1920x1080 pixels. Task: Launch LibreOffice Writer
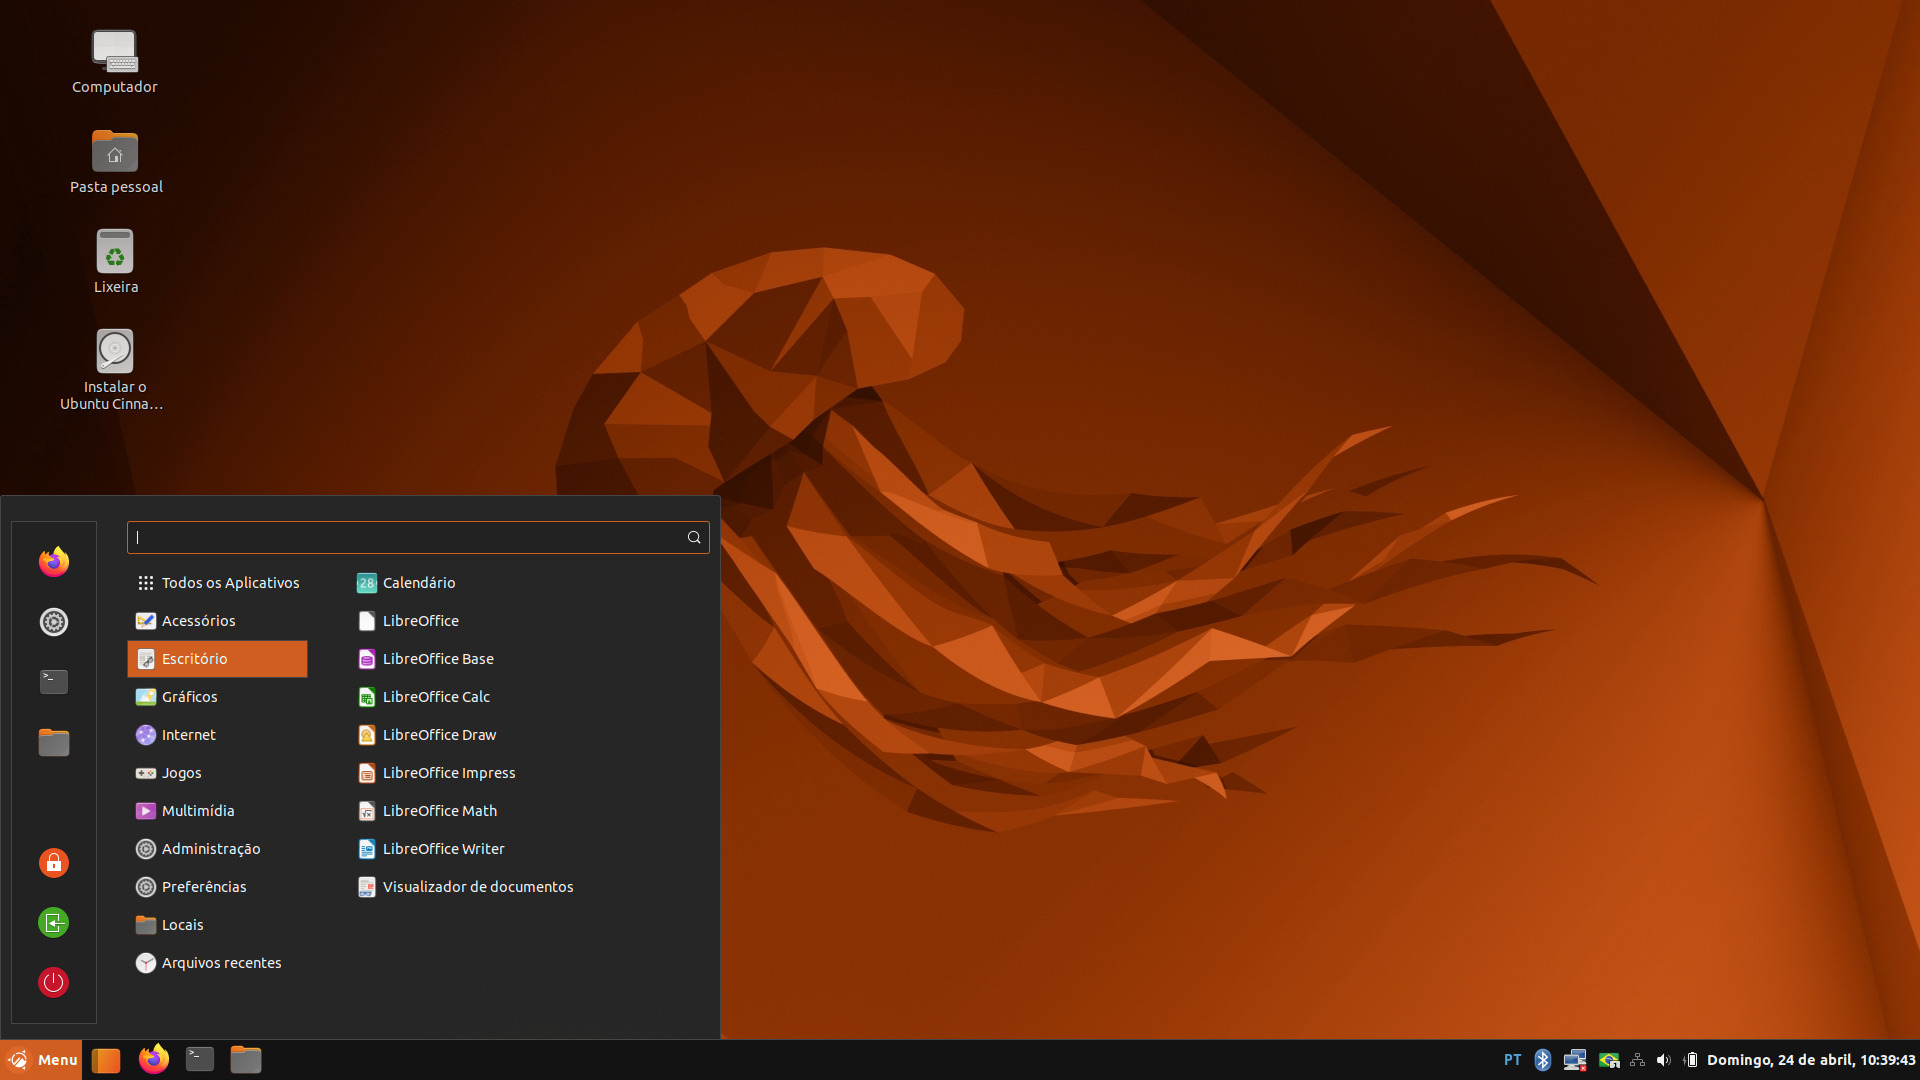tap(430, 849)
